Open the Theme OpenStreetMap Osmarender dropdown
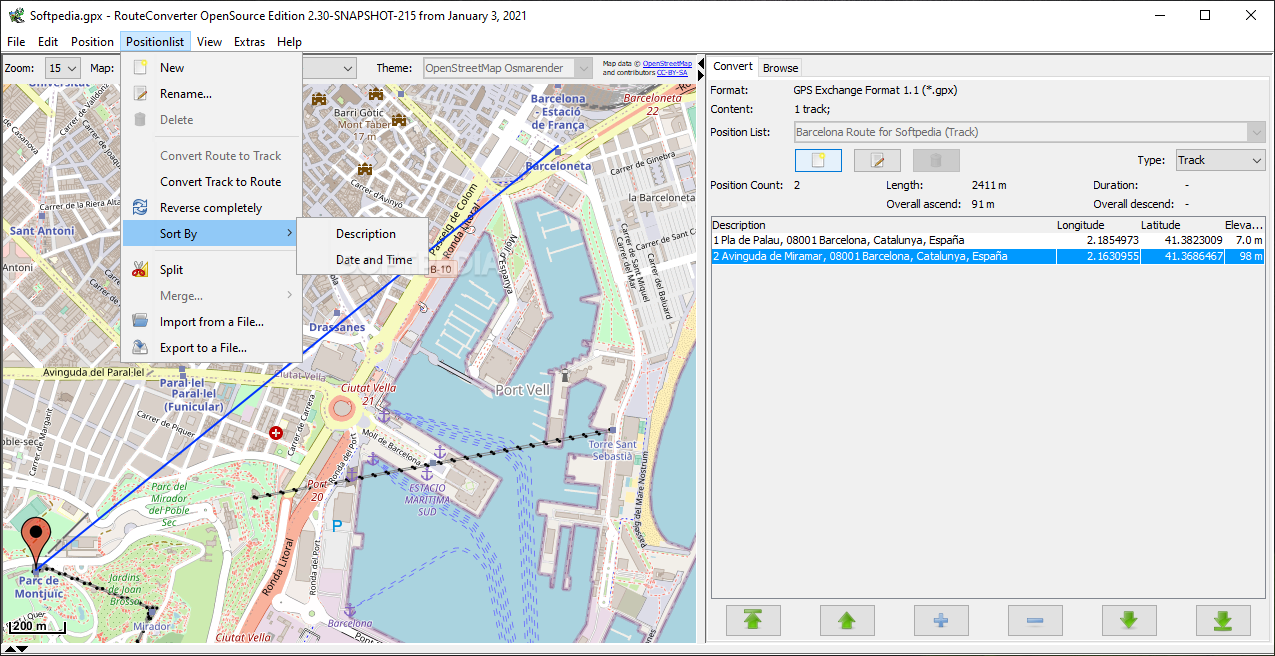This screenshot has height=656, width=1275. click(x=509, y=68)
